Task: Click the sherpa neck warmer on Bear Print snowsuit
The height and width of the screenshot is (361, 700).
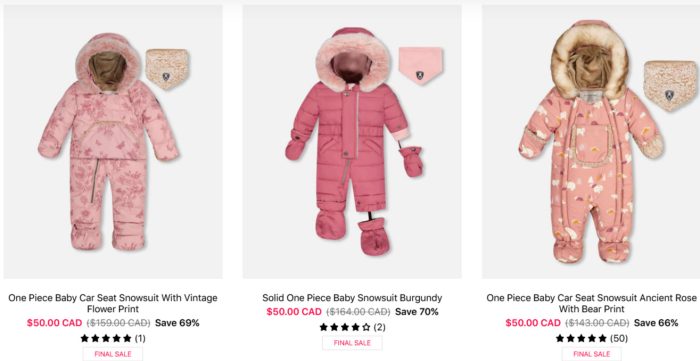Action: tap(670, 86)
